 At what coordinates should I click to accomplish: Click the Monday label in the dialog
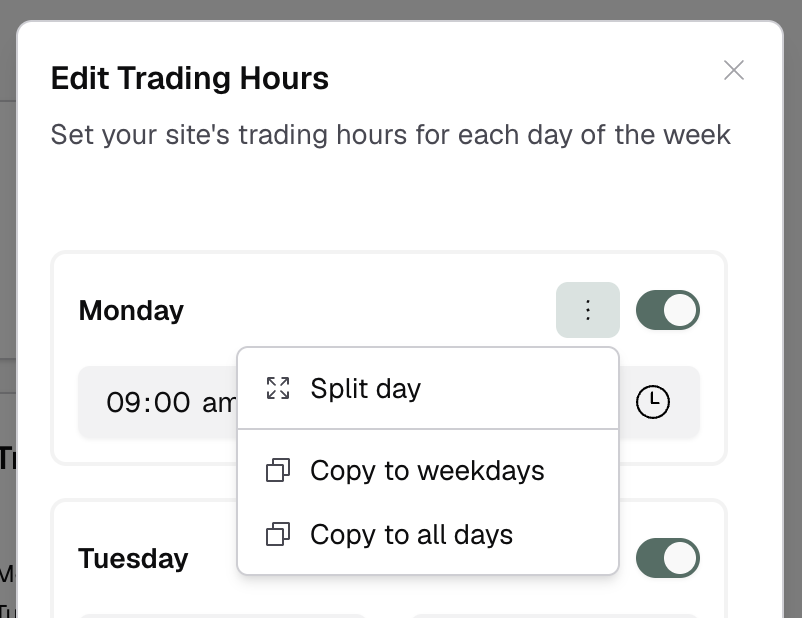click(131, 310)
